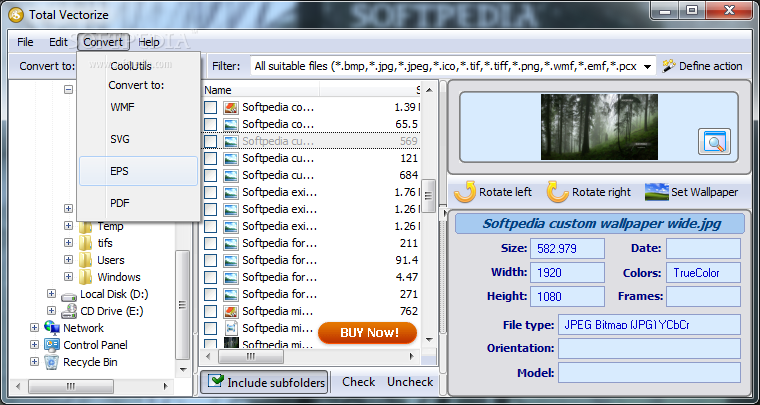Click the Uncheck button below file list
Image resolution: width=760 pixels, height=405 pixels.
tap(410, 382)
